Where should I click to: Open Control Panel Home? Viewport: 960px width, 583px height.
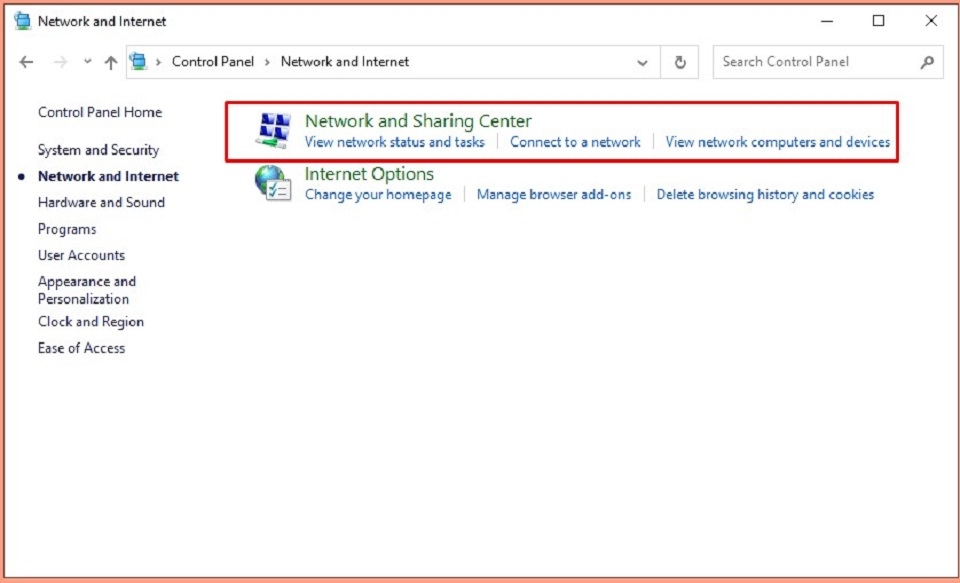pos(100,113)
